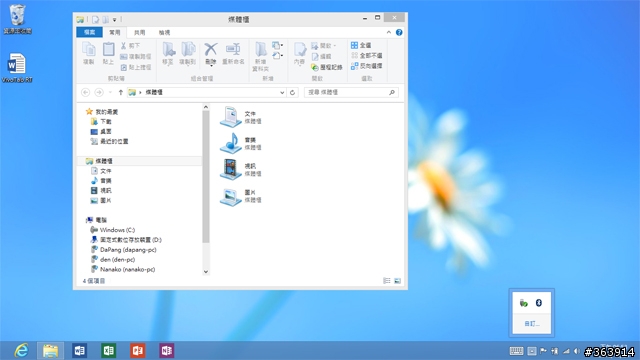This screenshot has height=360, width=640.
Task: Click Open (開啟) in the ribbon
Action: [x=324, y=46]
